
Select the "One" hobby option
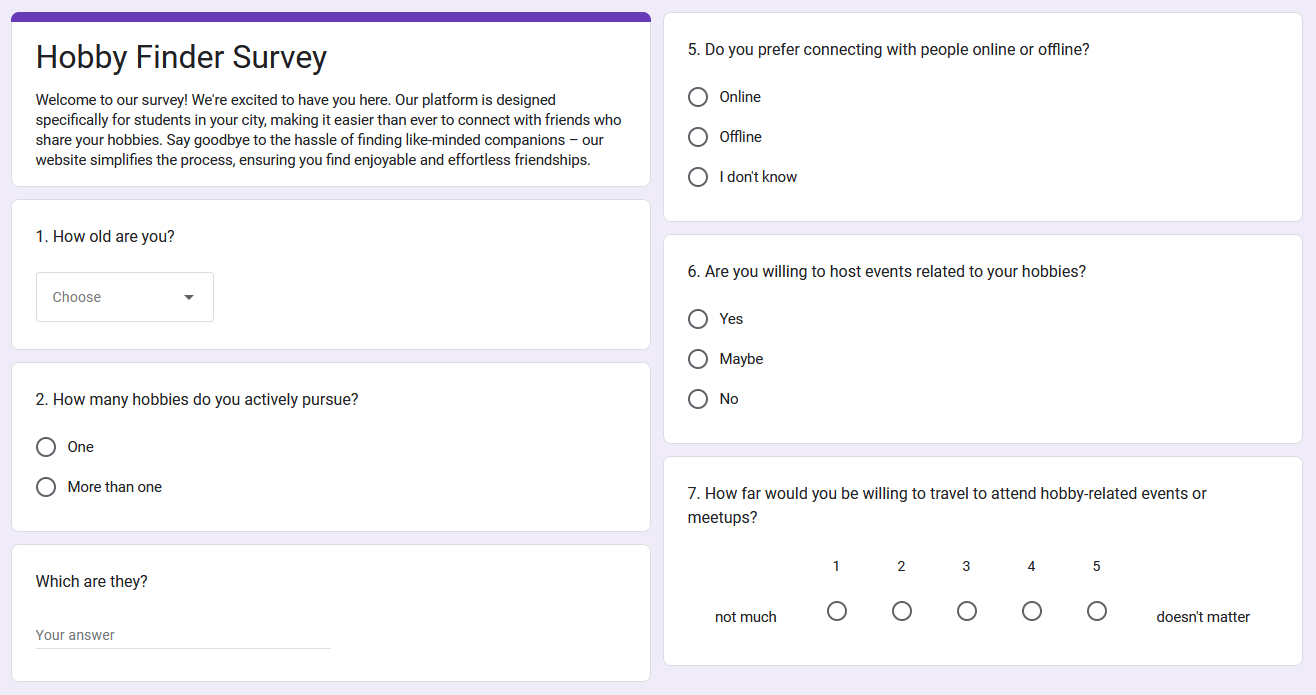[45, 447]
